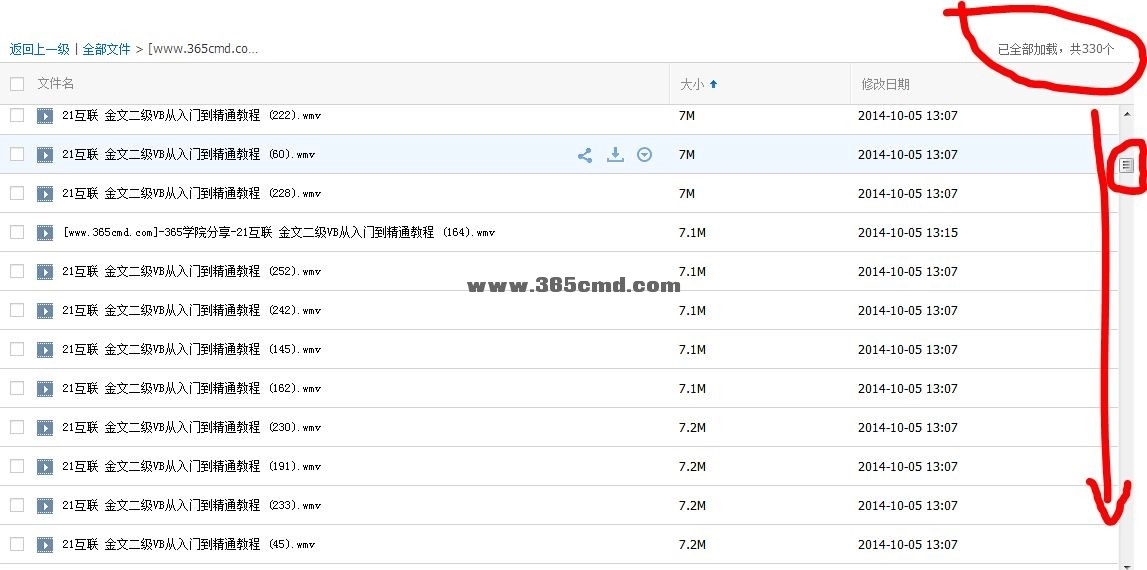Viewport: 1147px width, 570px height.
Task: Click share icon on file (60).wmv row
Action: coord(585,155)
